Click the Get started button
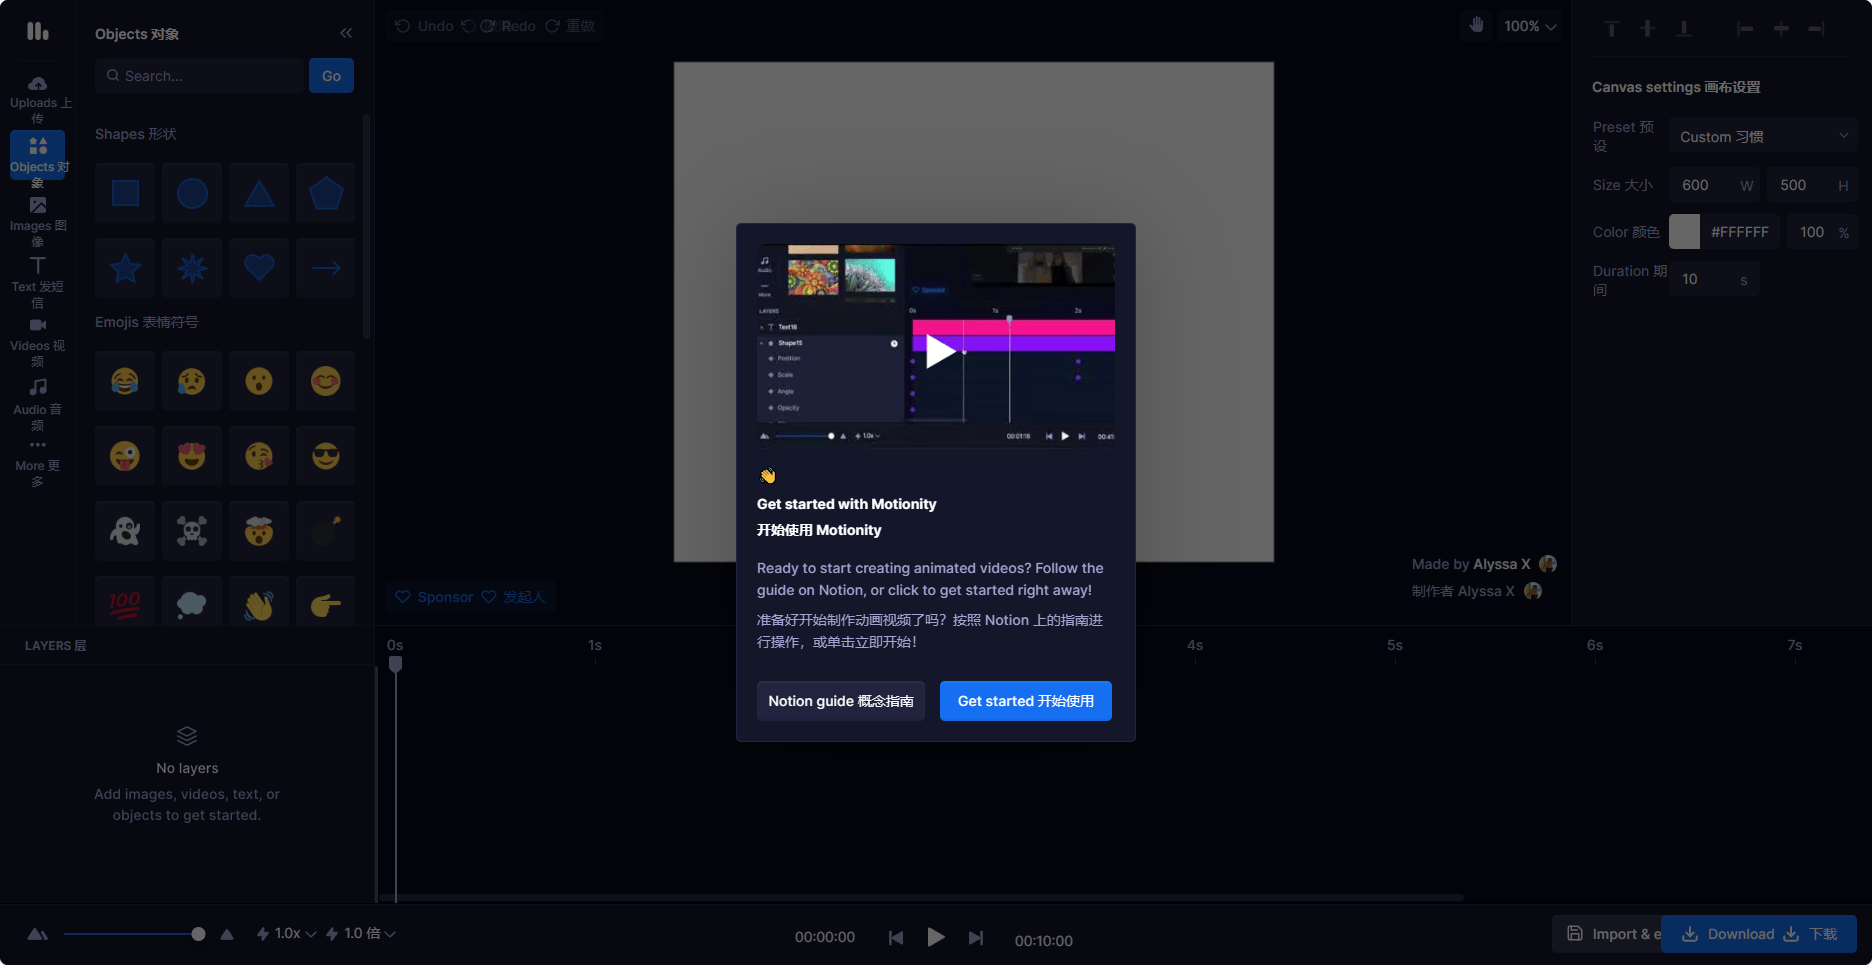1872x965 pixels. click(x=1025, y=701)
